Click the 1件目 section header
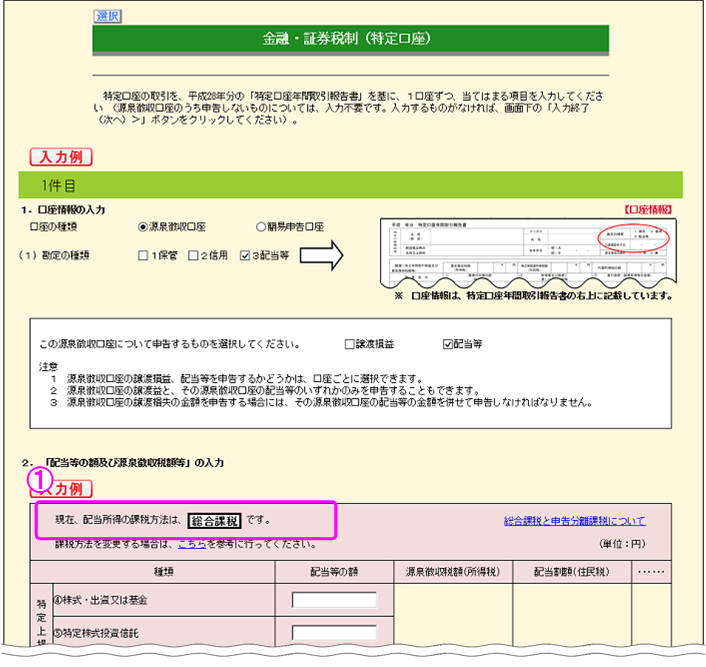Viewport: 706px width, 667px height. (350, 185)
